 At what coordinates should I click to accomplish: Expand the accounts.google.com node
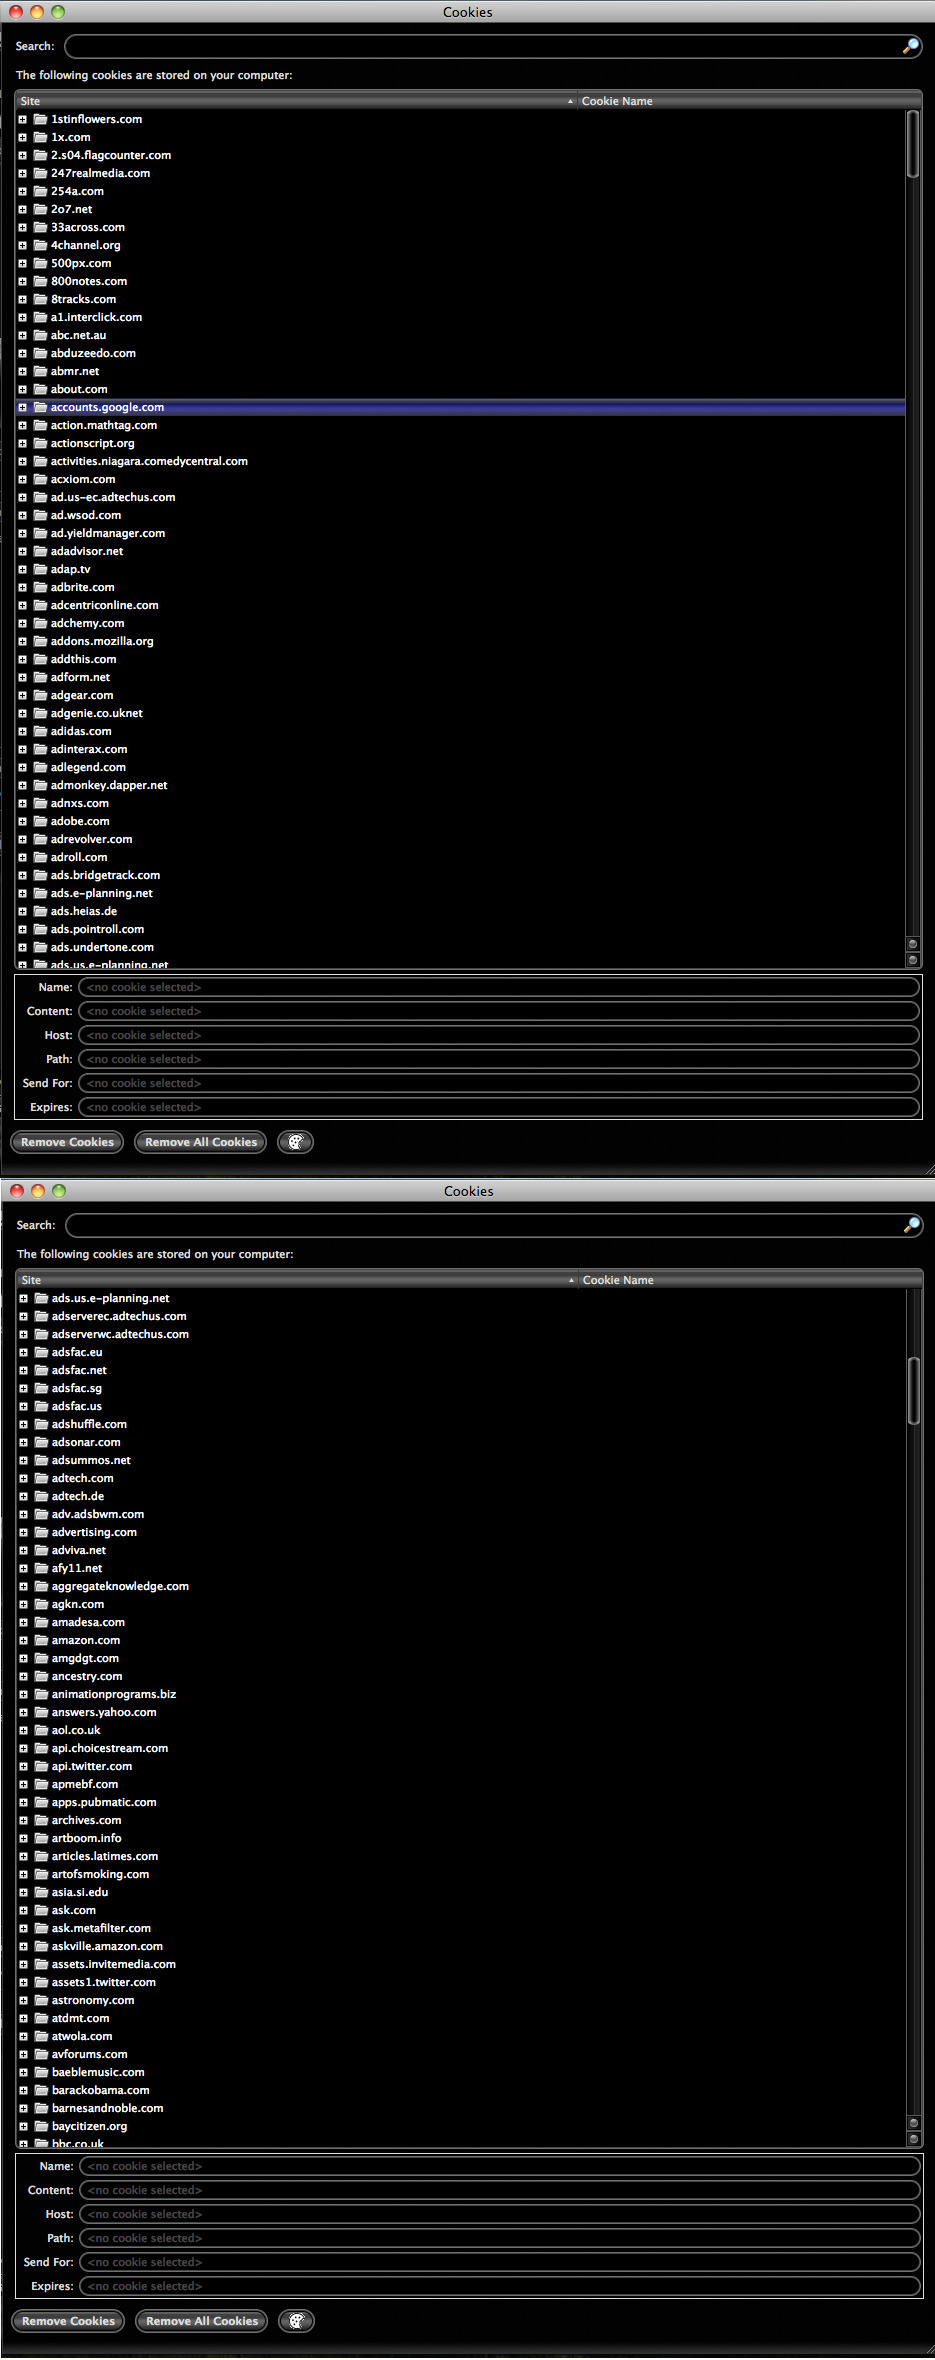(x=22, y=407)
